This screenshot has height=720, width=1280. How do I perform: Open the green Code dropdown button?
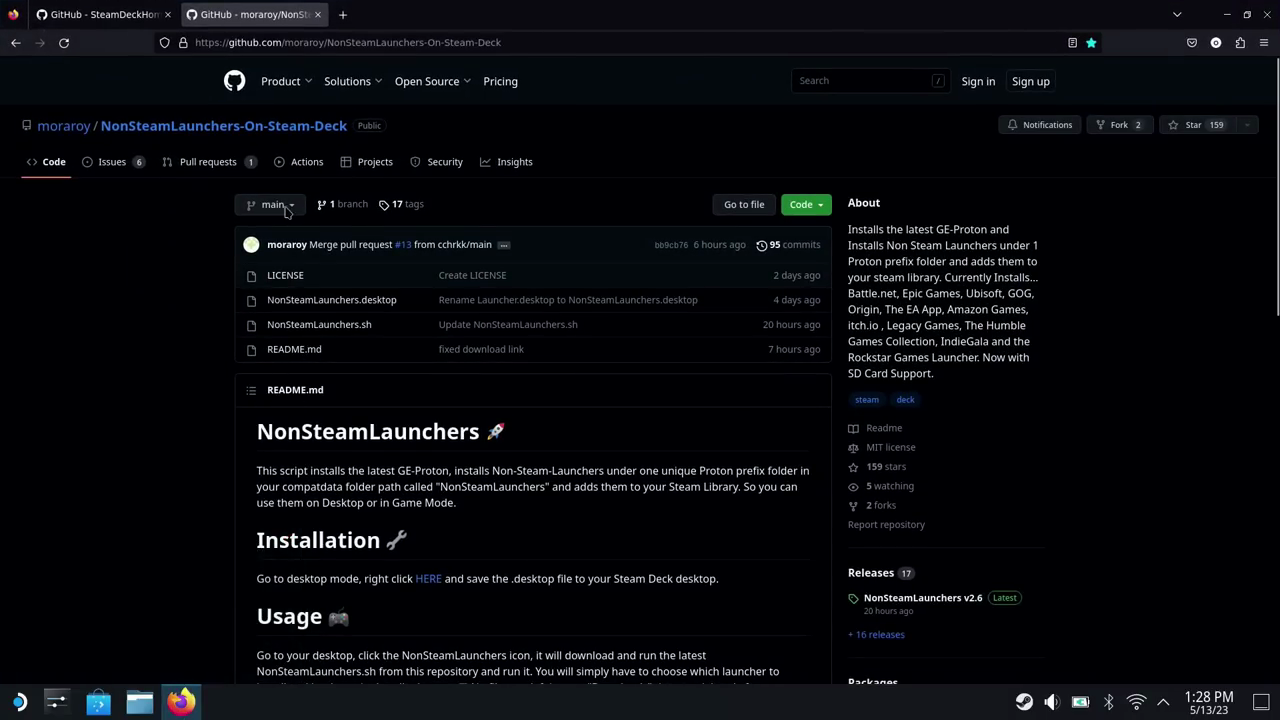[806, 205]
